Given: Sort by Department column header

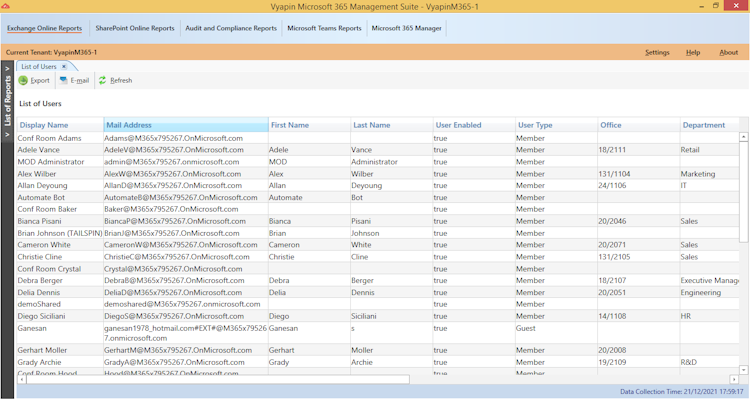Looking at the screenshot, I should coord(710,125).
